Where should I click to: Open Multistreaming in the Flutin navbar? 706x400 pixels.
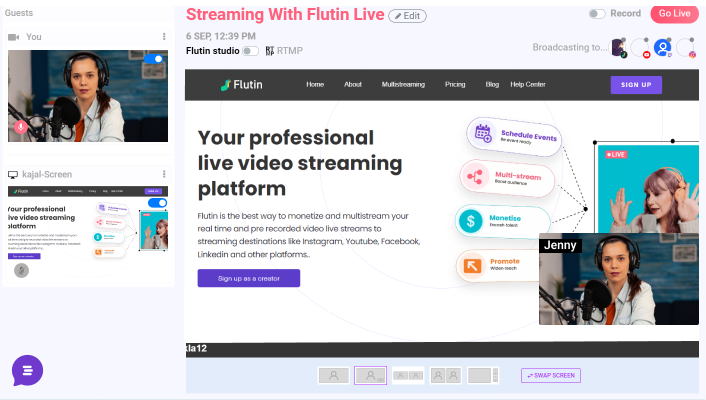(403, 84)
